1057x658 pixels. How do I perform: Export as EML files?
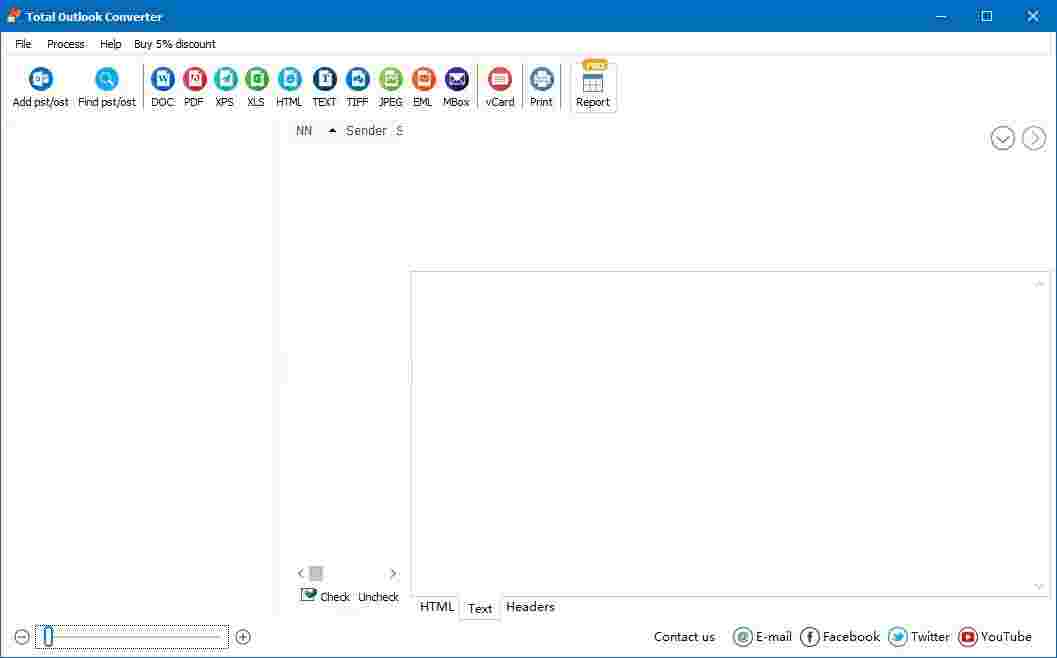pos(423,88)
